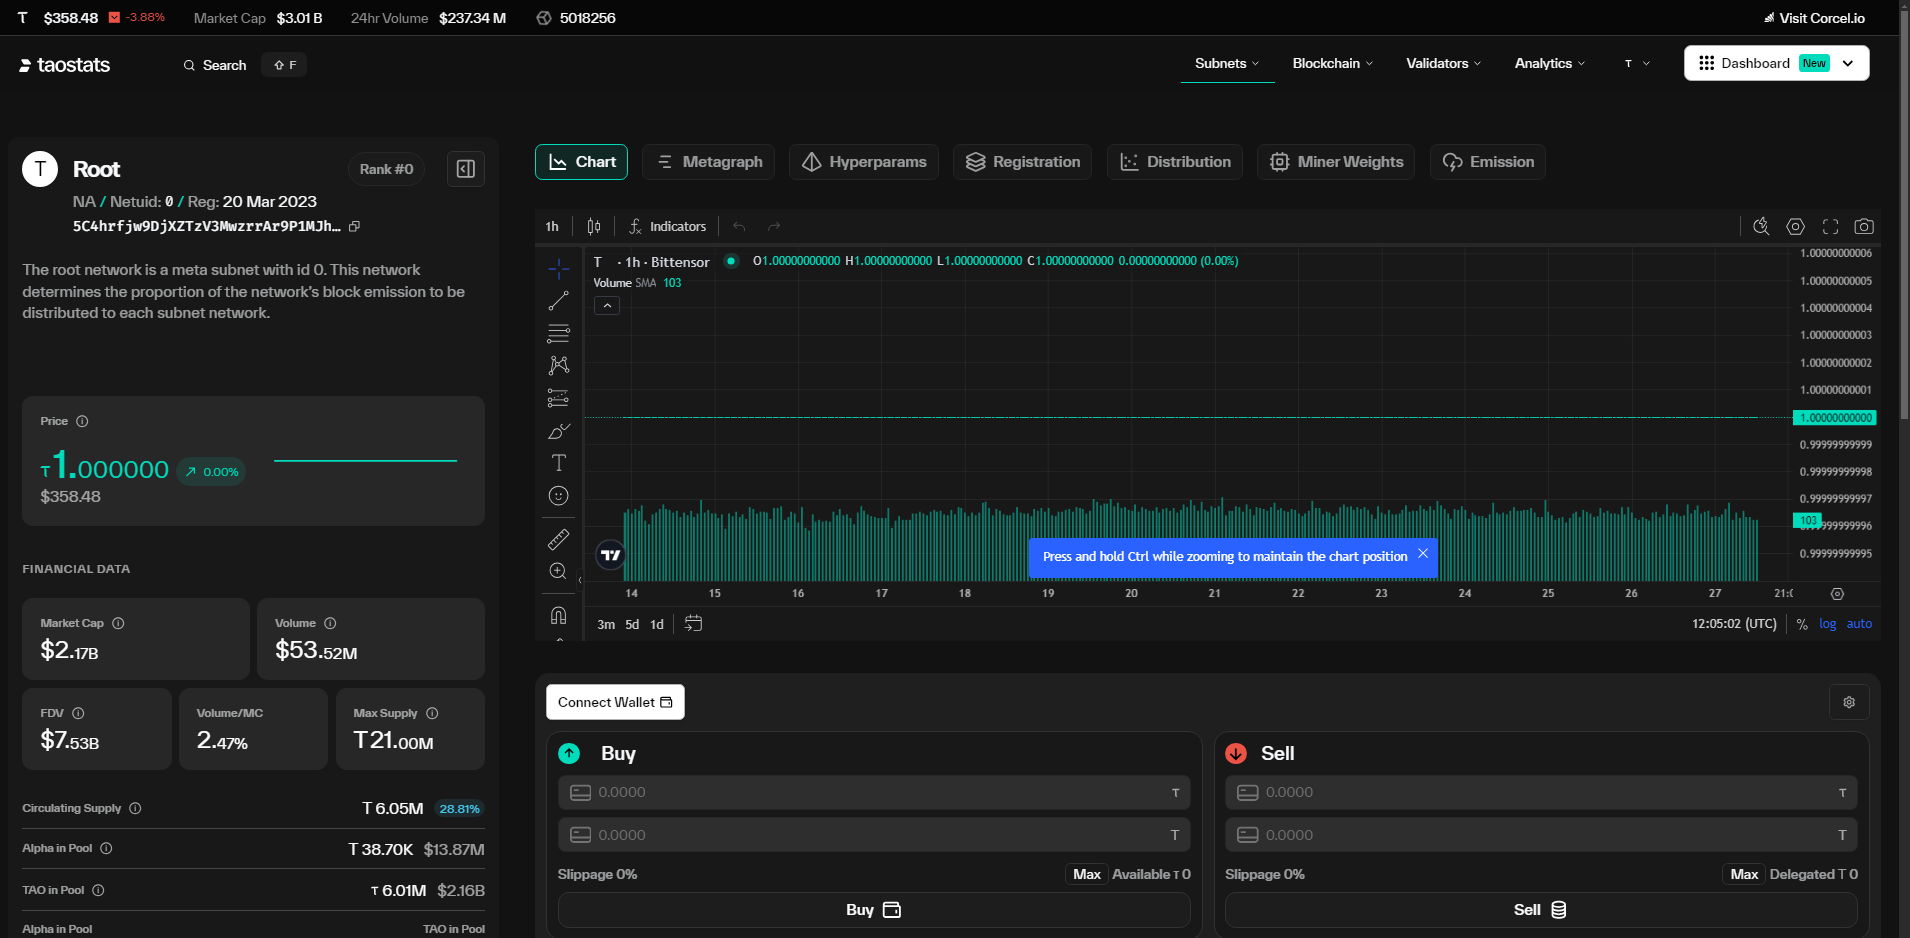The height and width of the screenshot is (938, 1910).
Task: Click the green current price label on axis
Action: coord(1835,418)
